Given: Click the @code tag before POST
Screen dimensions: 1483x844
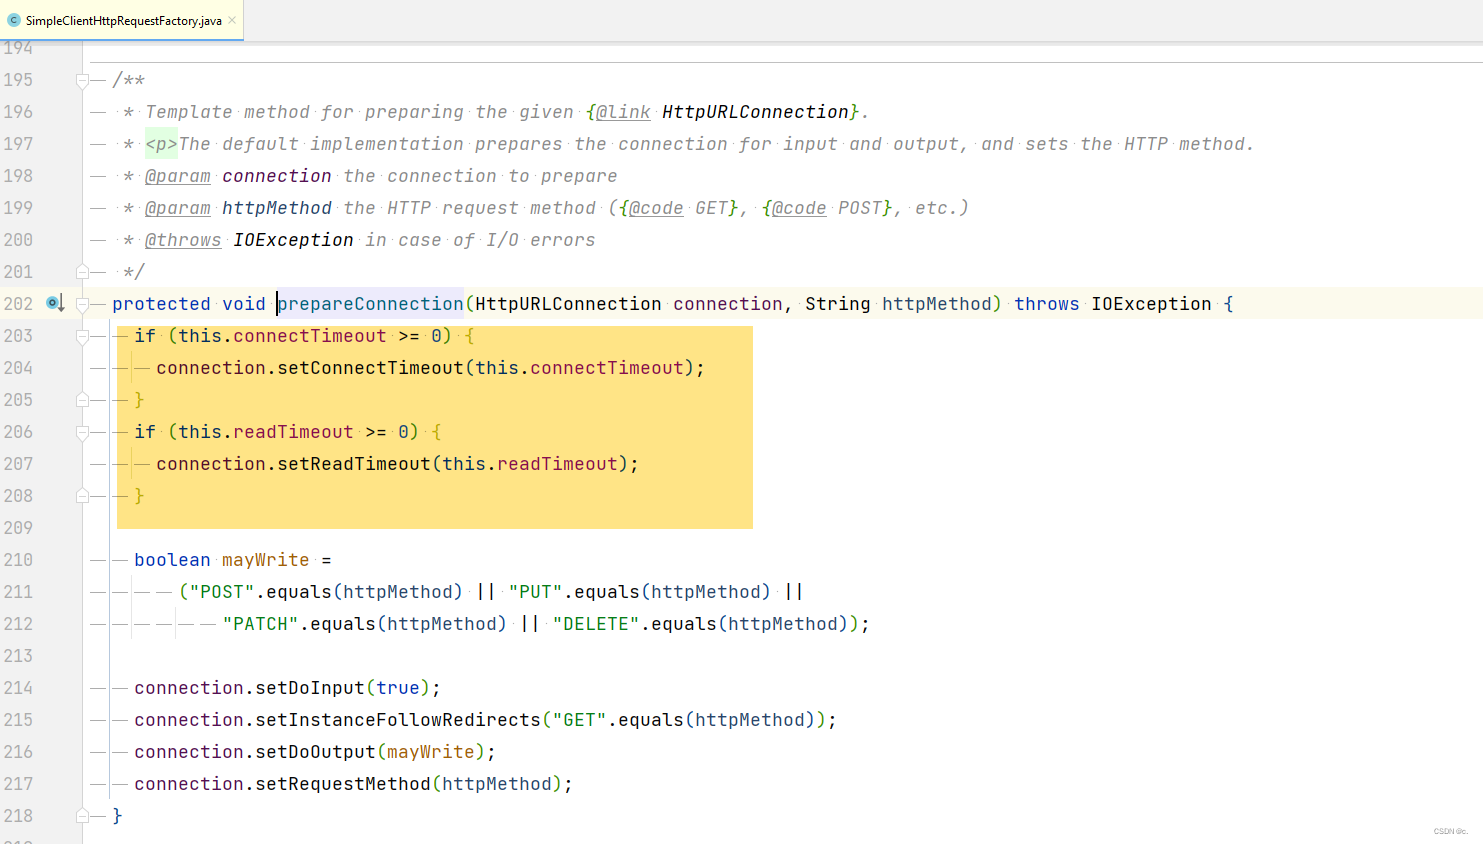Looking at the screenshot, I should (x=799, y=208).
